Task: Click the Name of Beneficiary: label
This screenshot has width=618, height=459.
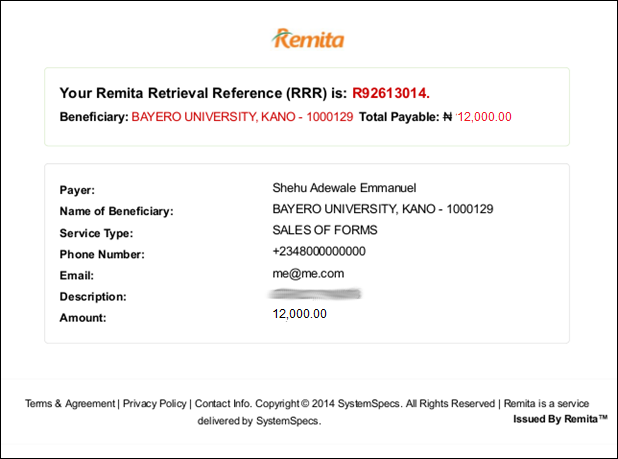Action: 117,212
